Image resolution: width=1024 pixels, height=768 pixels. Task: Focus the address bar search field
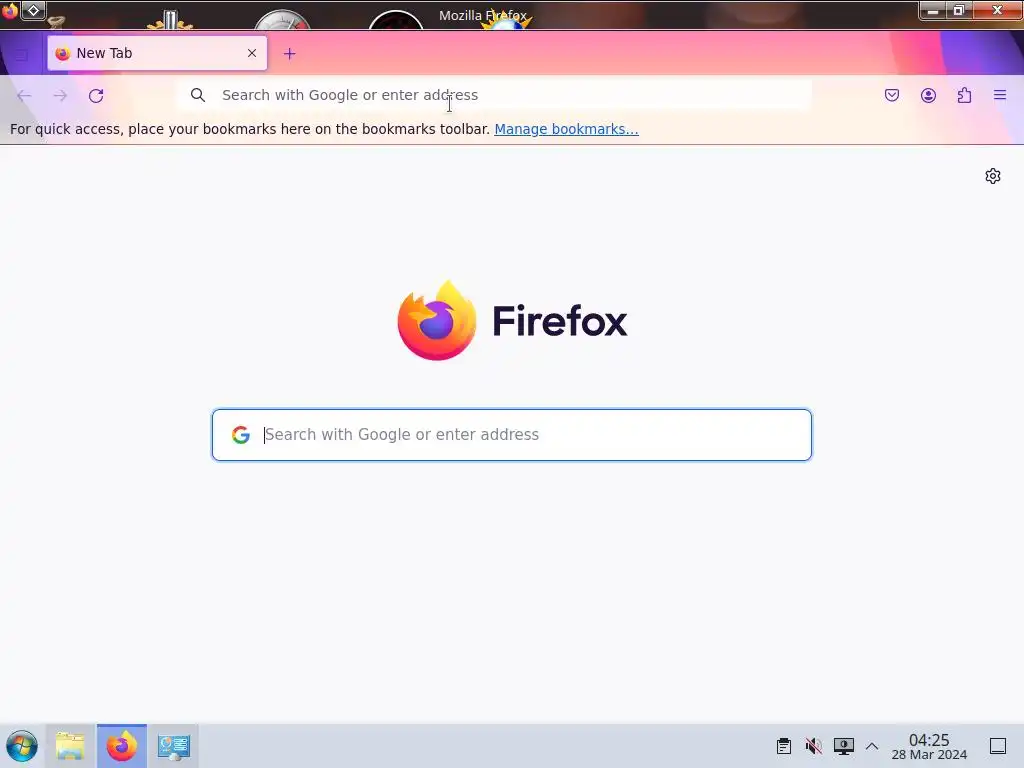(x=496, y=95)
